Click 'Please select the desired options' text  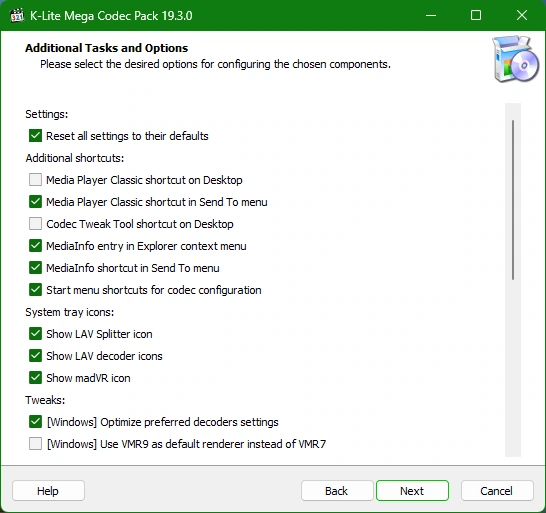pos(216,64)
